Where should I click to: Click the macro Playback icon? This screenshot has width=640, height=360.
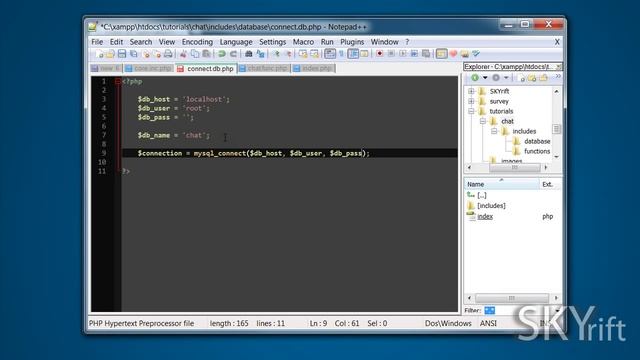coord(403,54)
